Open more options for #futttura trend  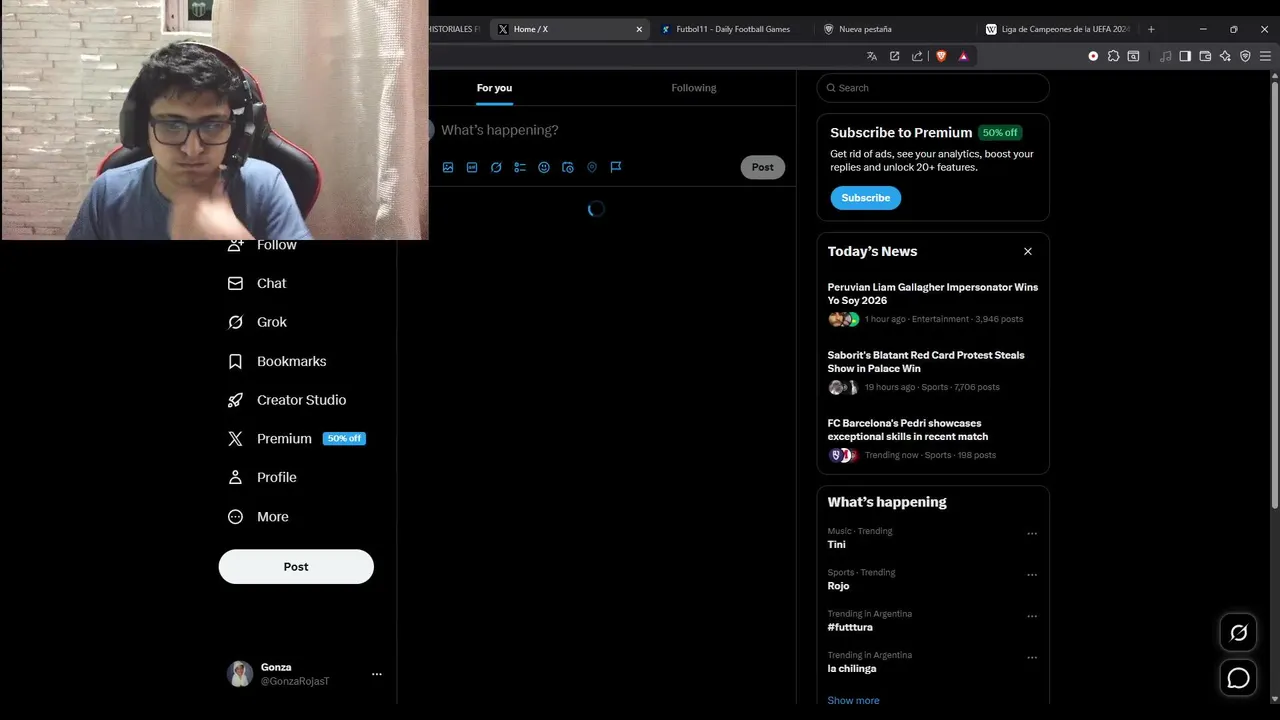tap(1032, 617)
